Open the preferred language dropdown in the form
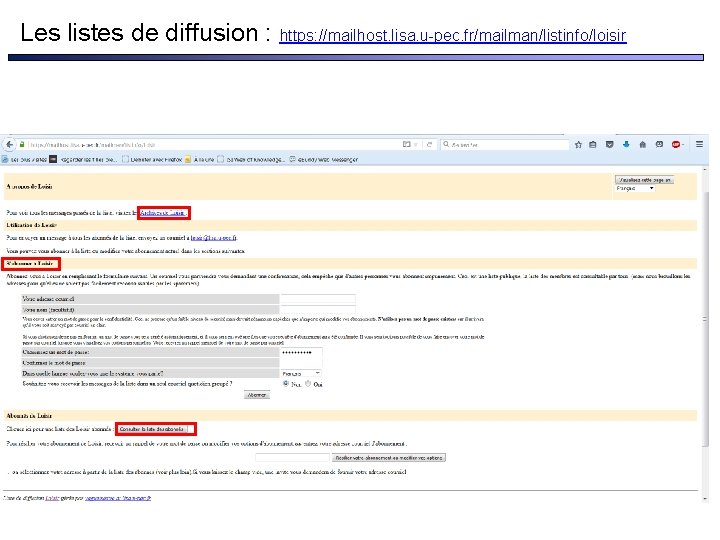 (301, 373)
